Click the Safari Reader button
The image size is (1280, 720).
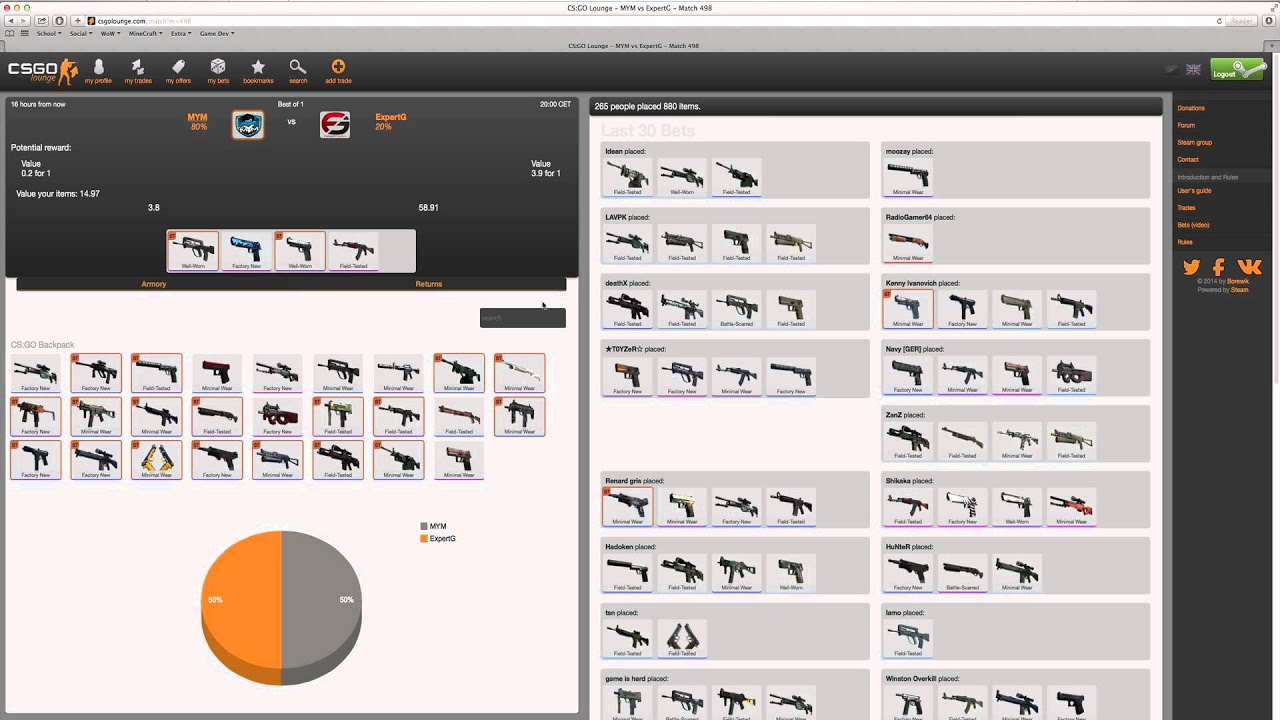point(1242,21)
